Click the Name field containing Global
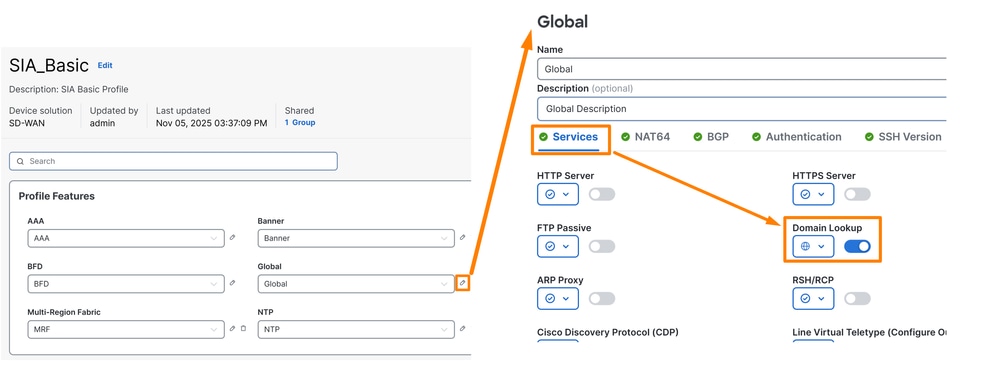Viewport: 999px width, 380px height. pyautogui.click(x=742, y=69)
